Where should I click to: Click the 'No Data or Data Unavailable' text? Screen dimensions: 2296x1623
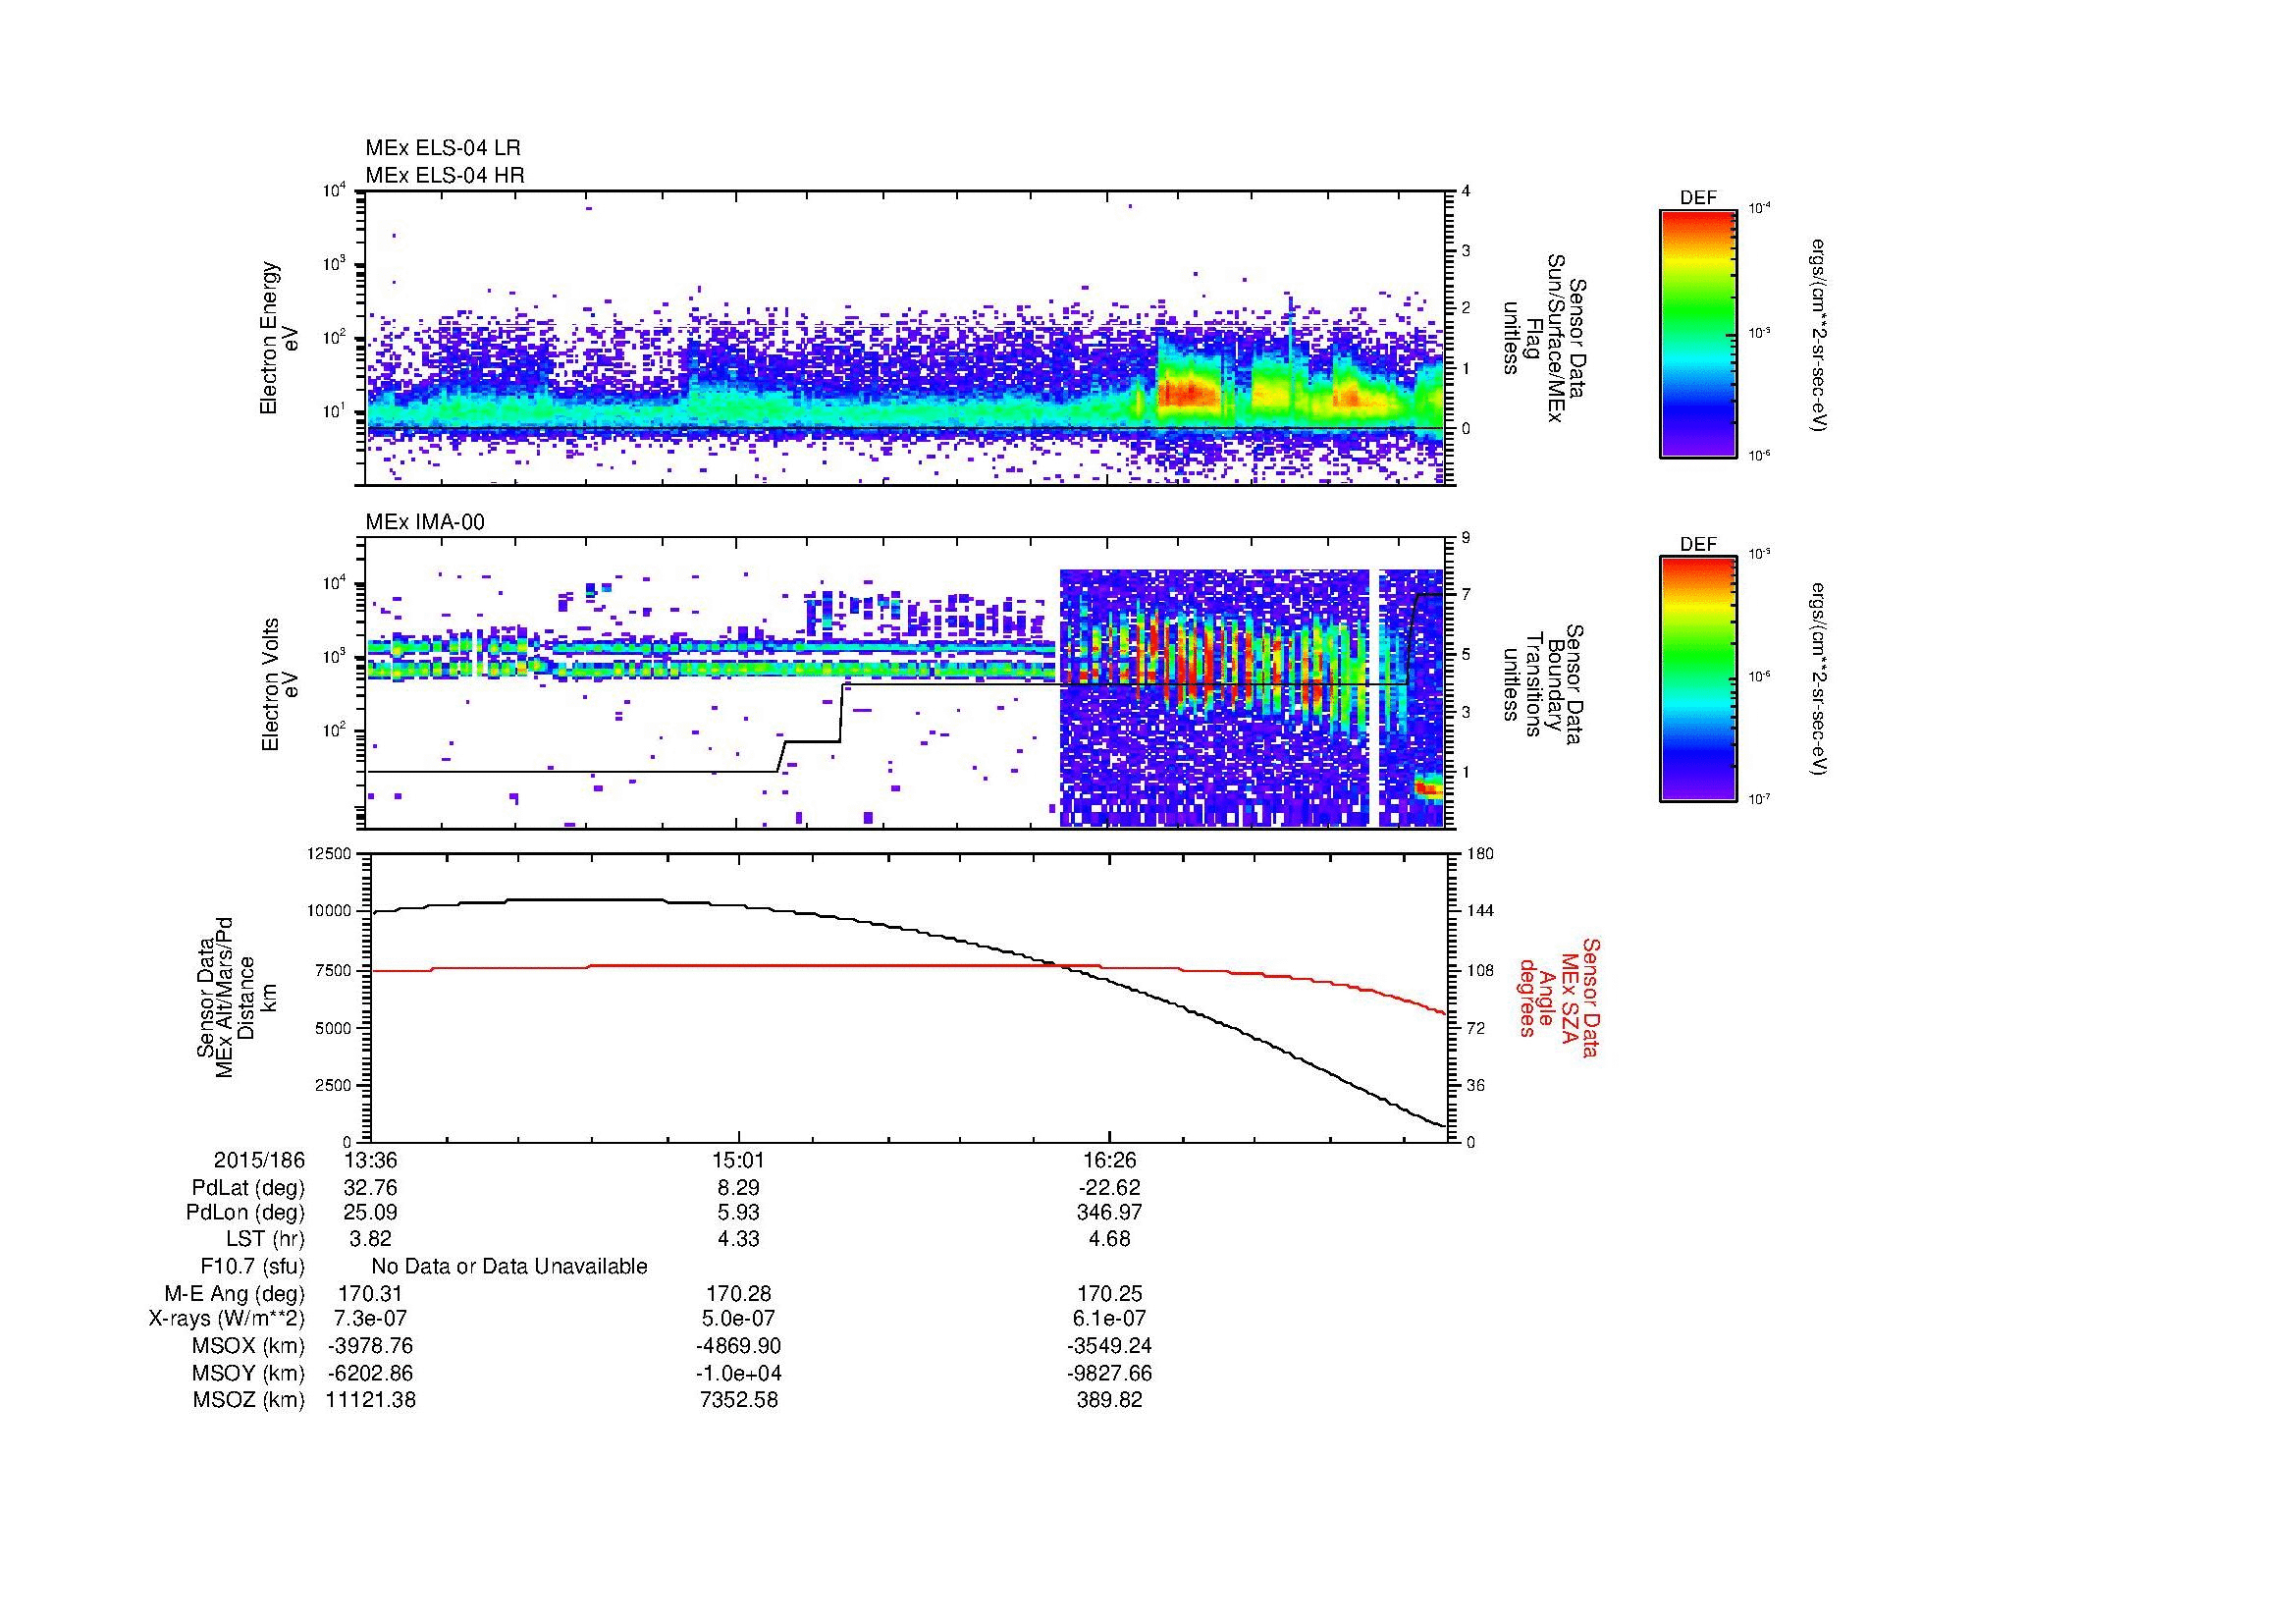coord(509,1267)
